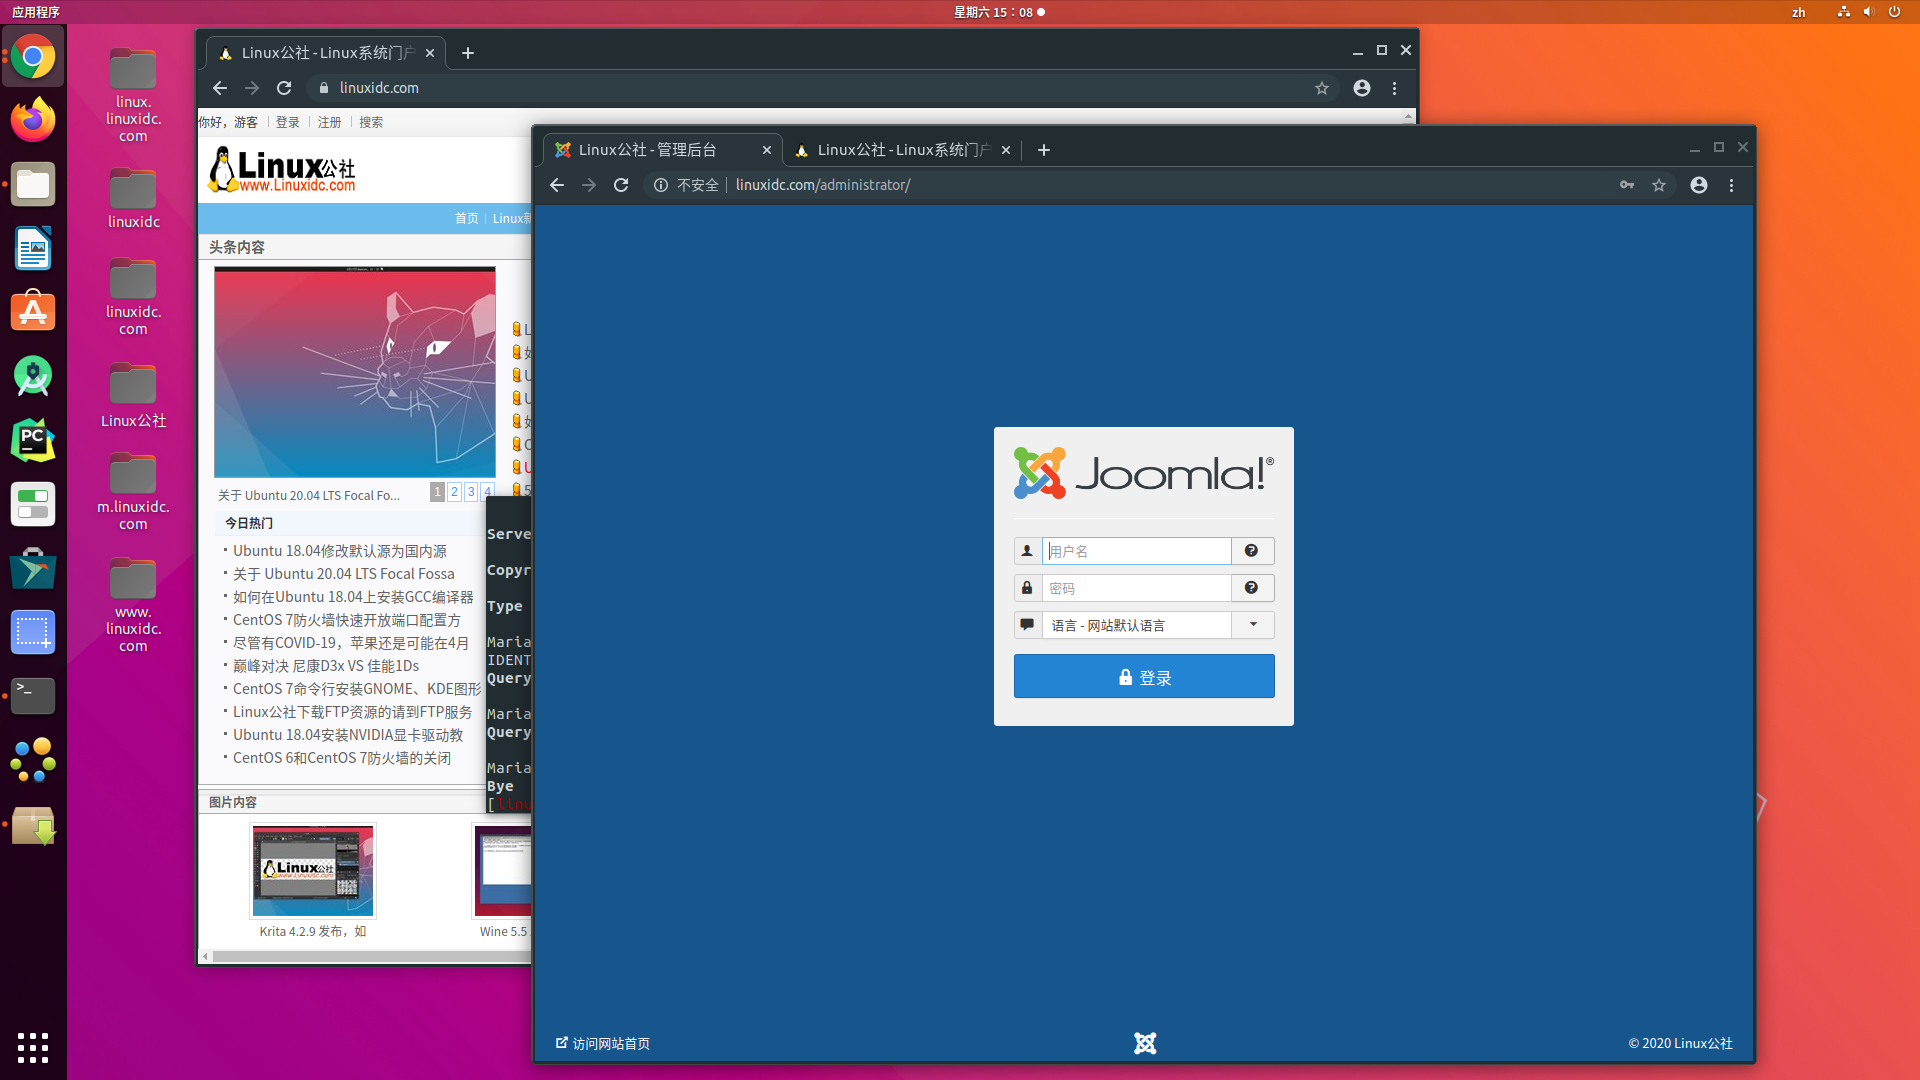The image size is (1920, 1080).
Task: Open a new tab in the admin window
Action: (1044, 150)
